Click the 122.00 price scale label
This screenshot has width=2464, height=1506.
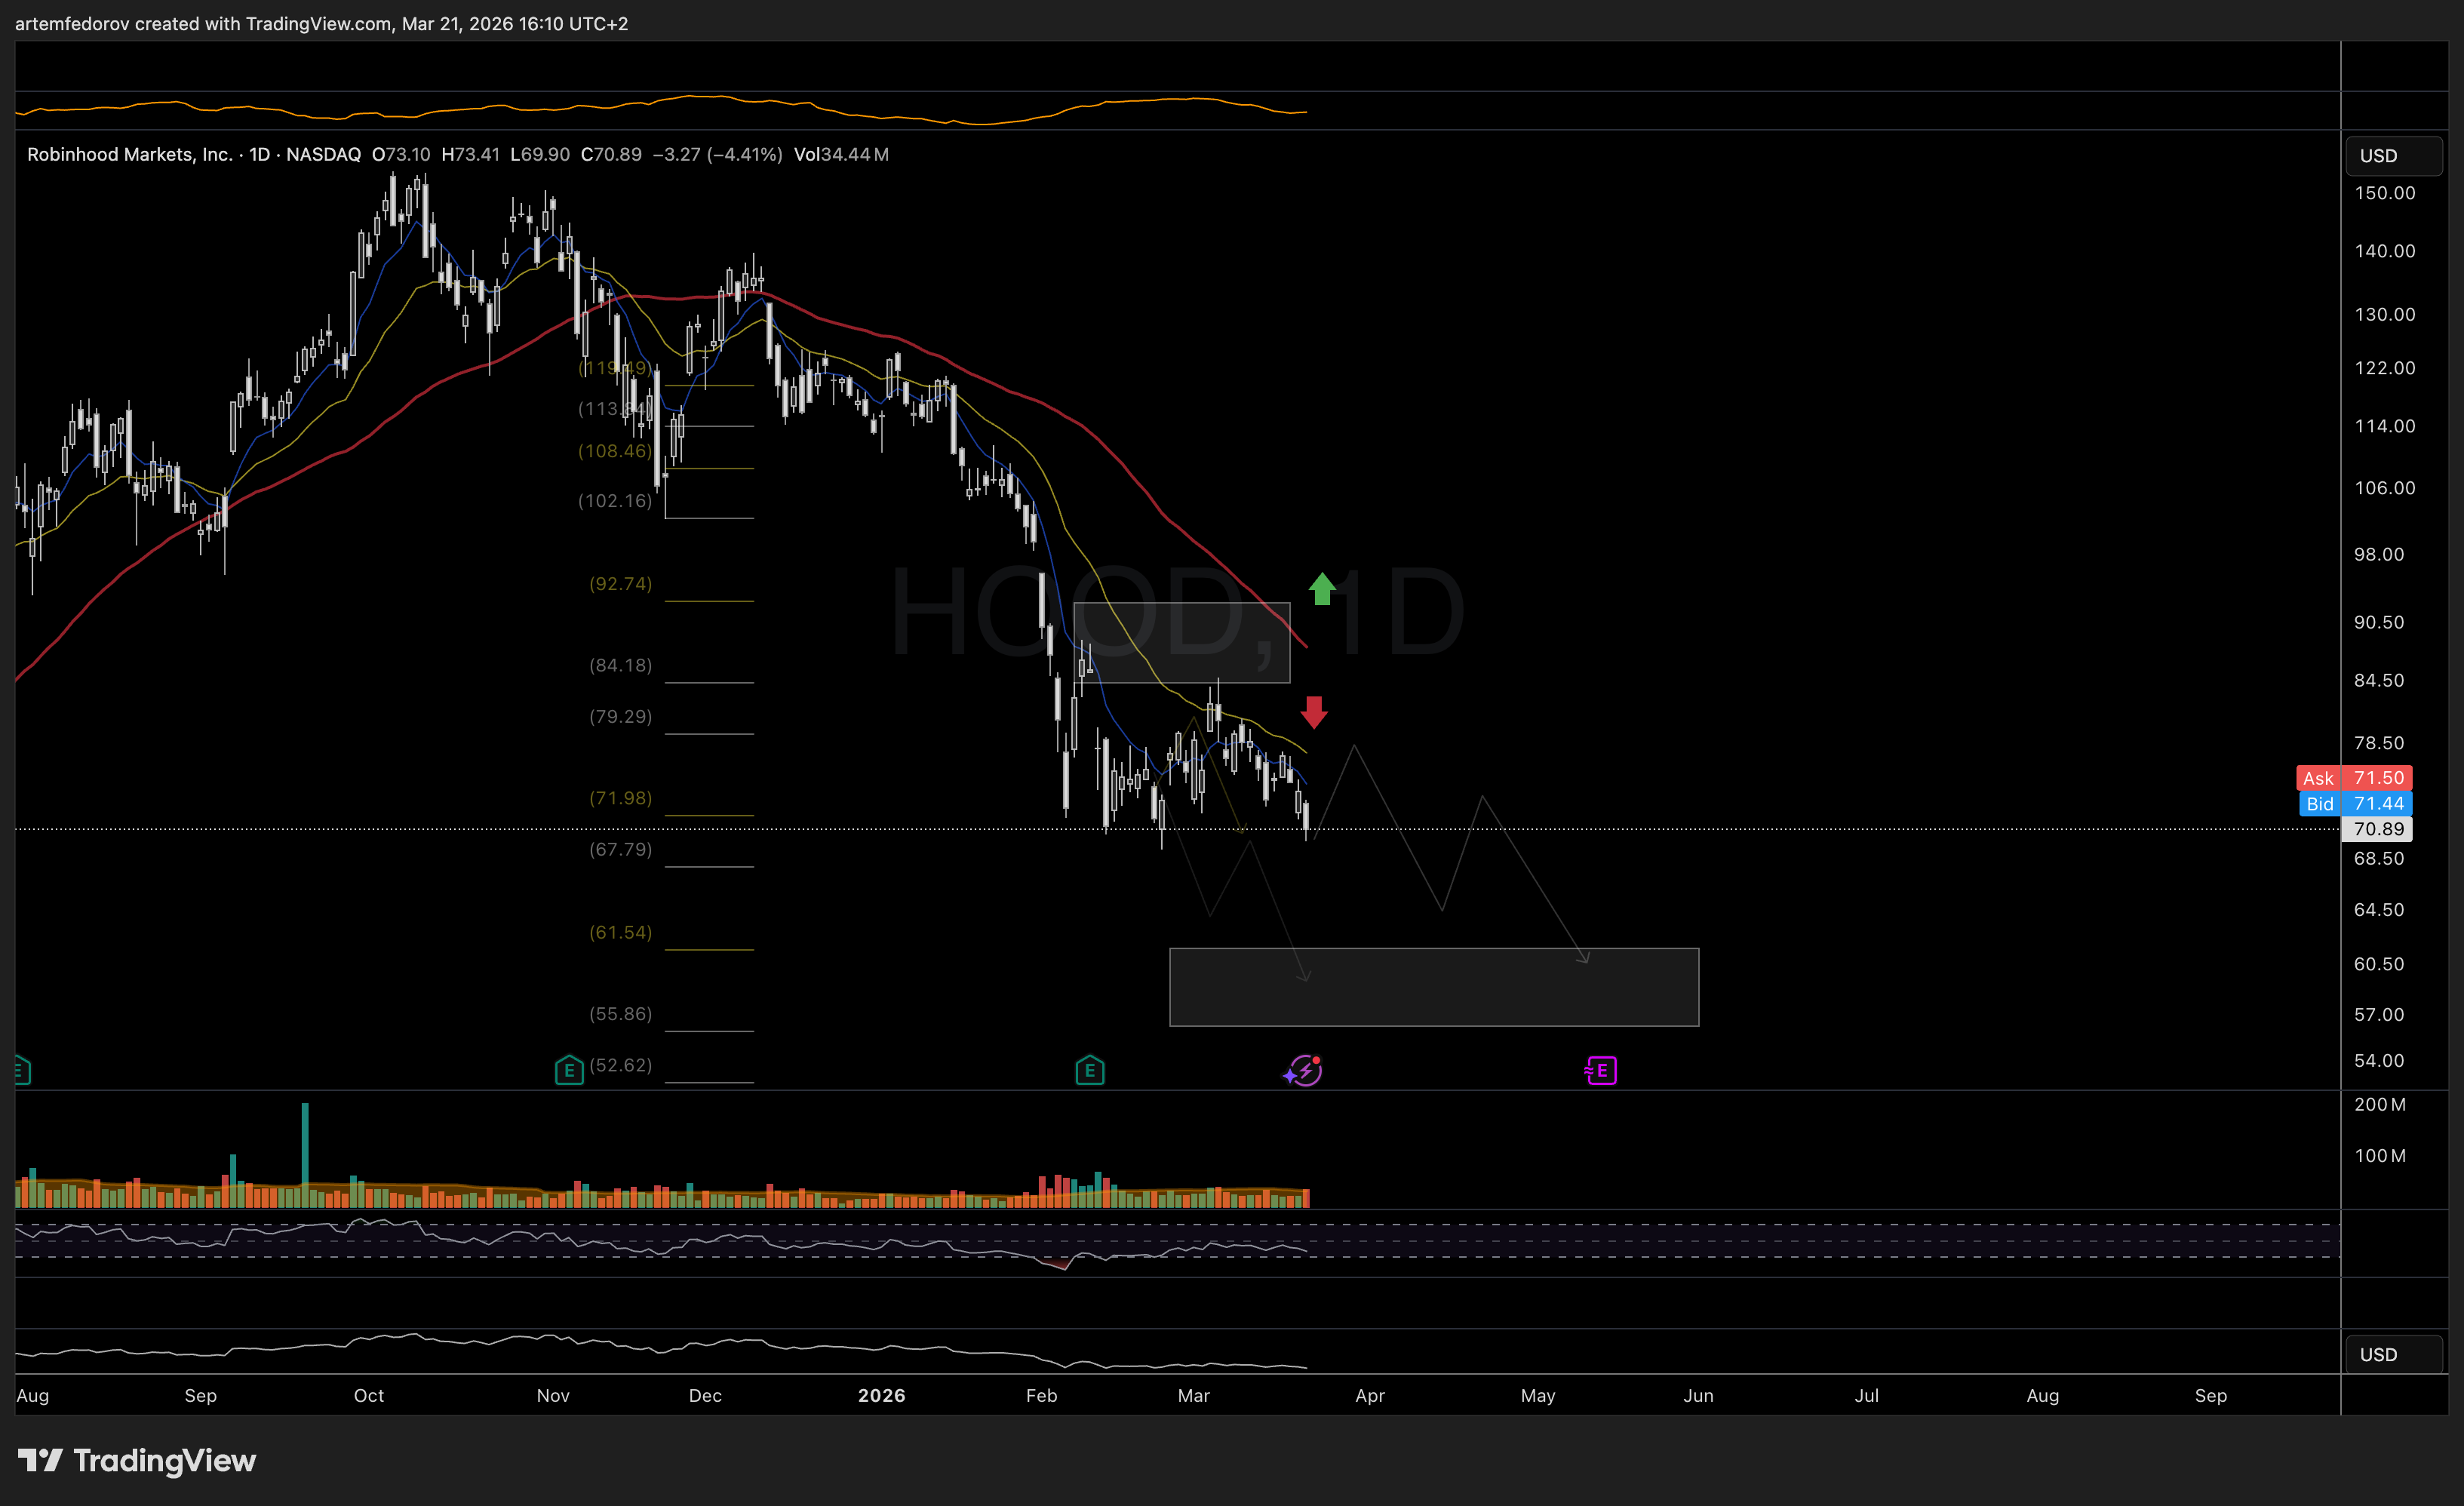click(x=2384, y=368)
